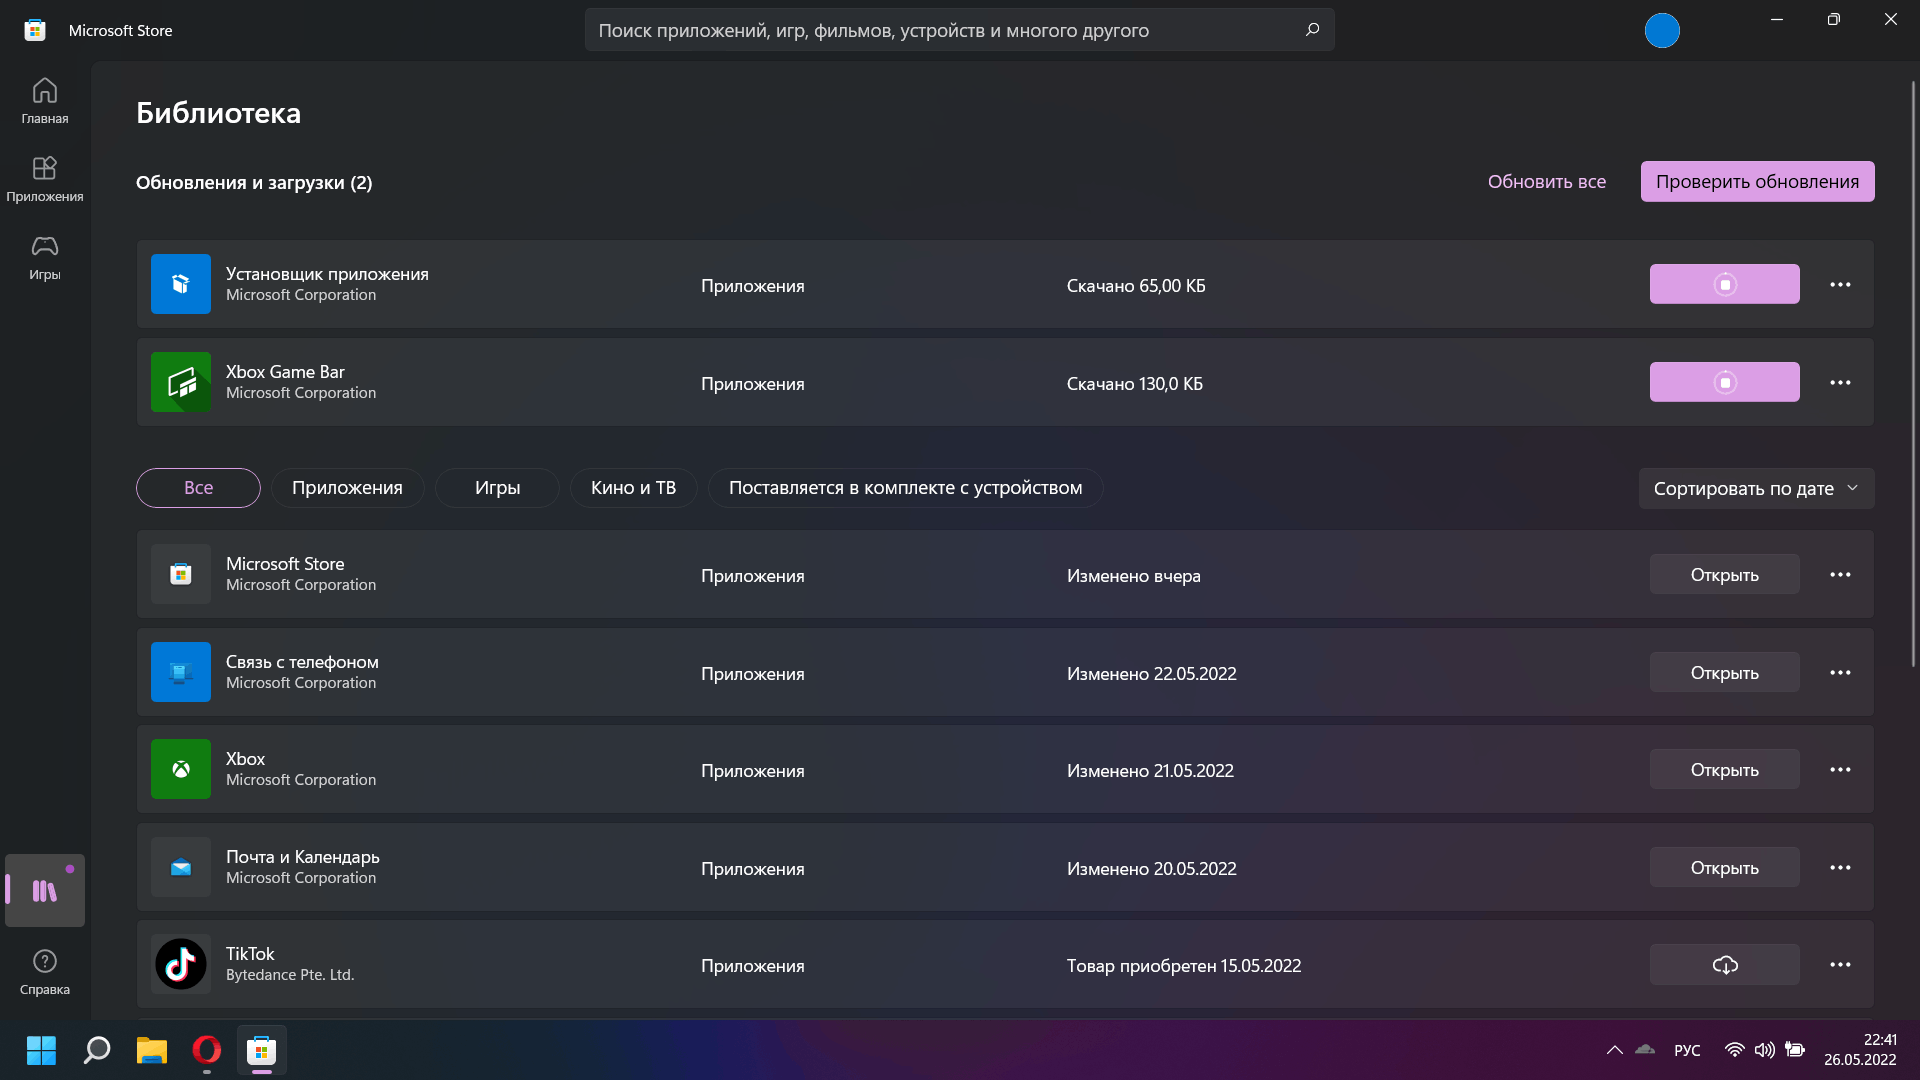Open more options for Связь с телефоном
Image resolution: width=1920 pixels, height=1080 pixels.
pos(1840,672)
